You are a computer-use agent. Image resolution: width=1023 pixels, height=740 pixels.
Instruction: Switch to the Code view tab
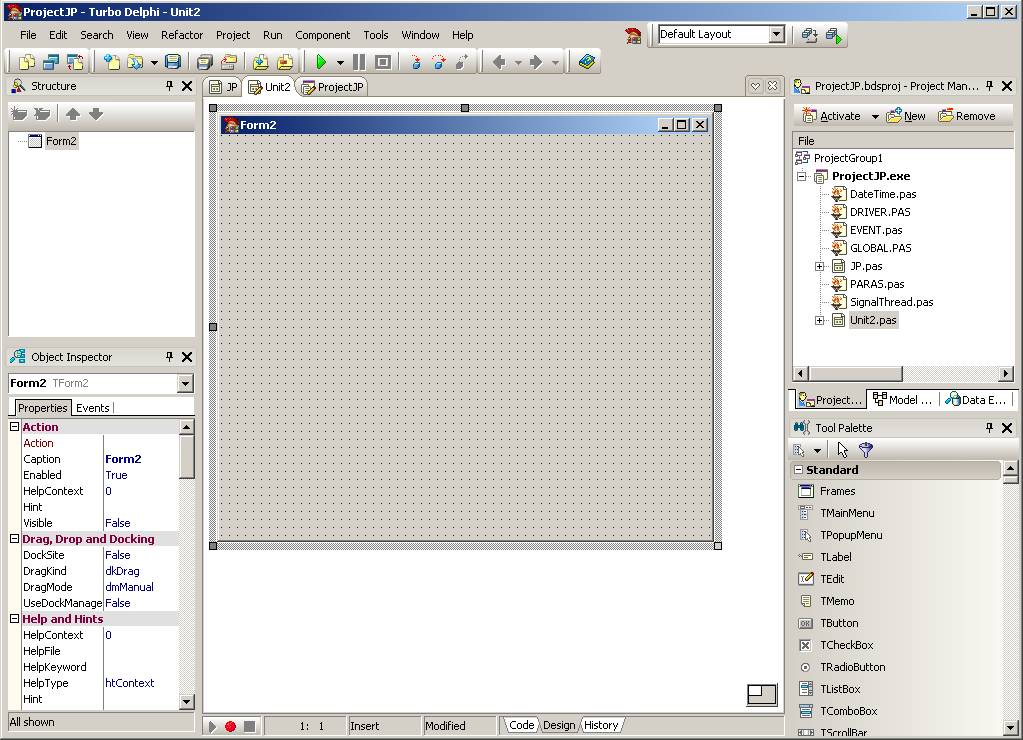pyautogui.click(x=521, y=725)
